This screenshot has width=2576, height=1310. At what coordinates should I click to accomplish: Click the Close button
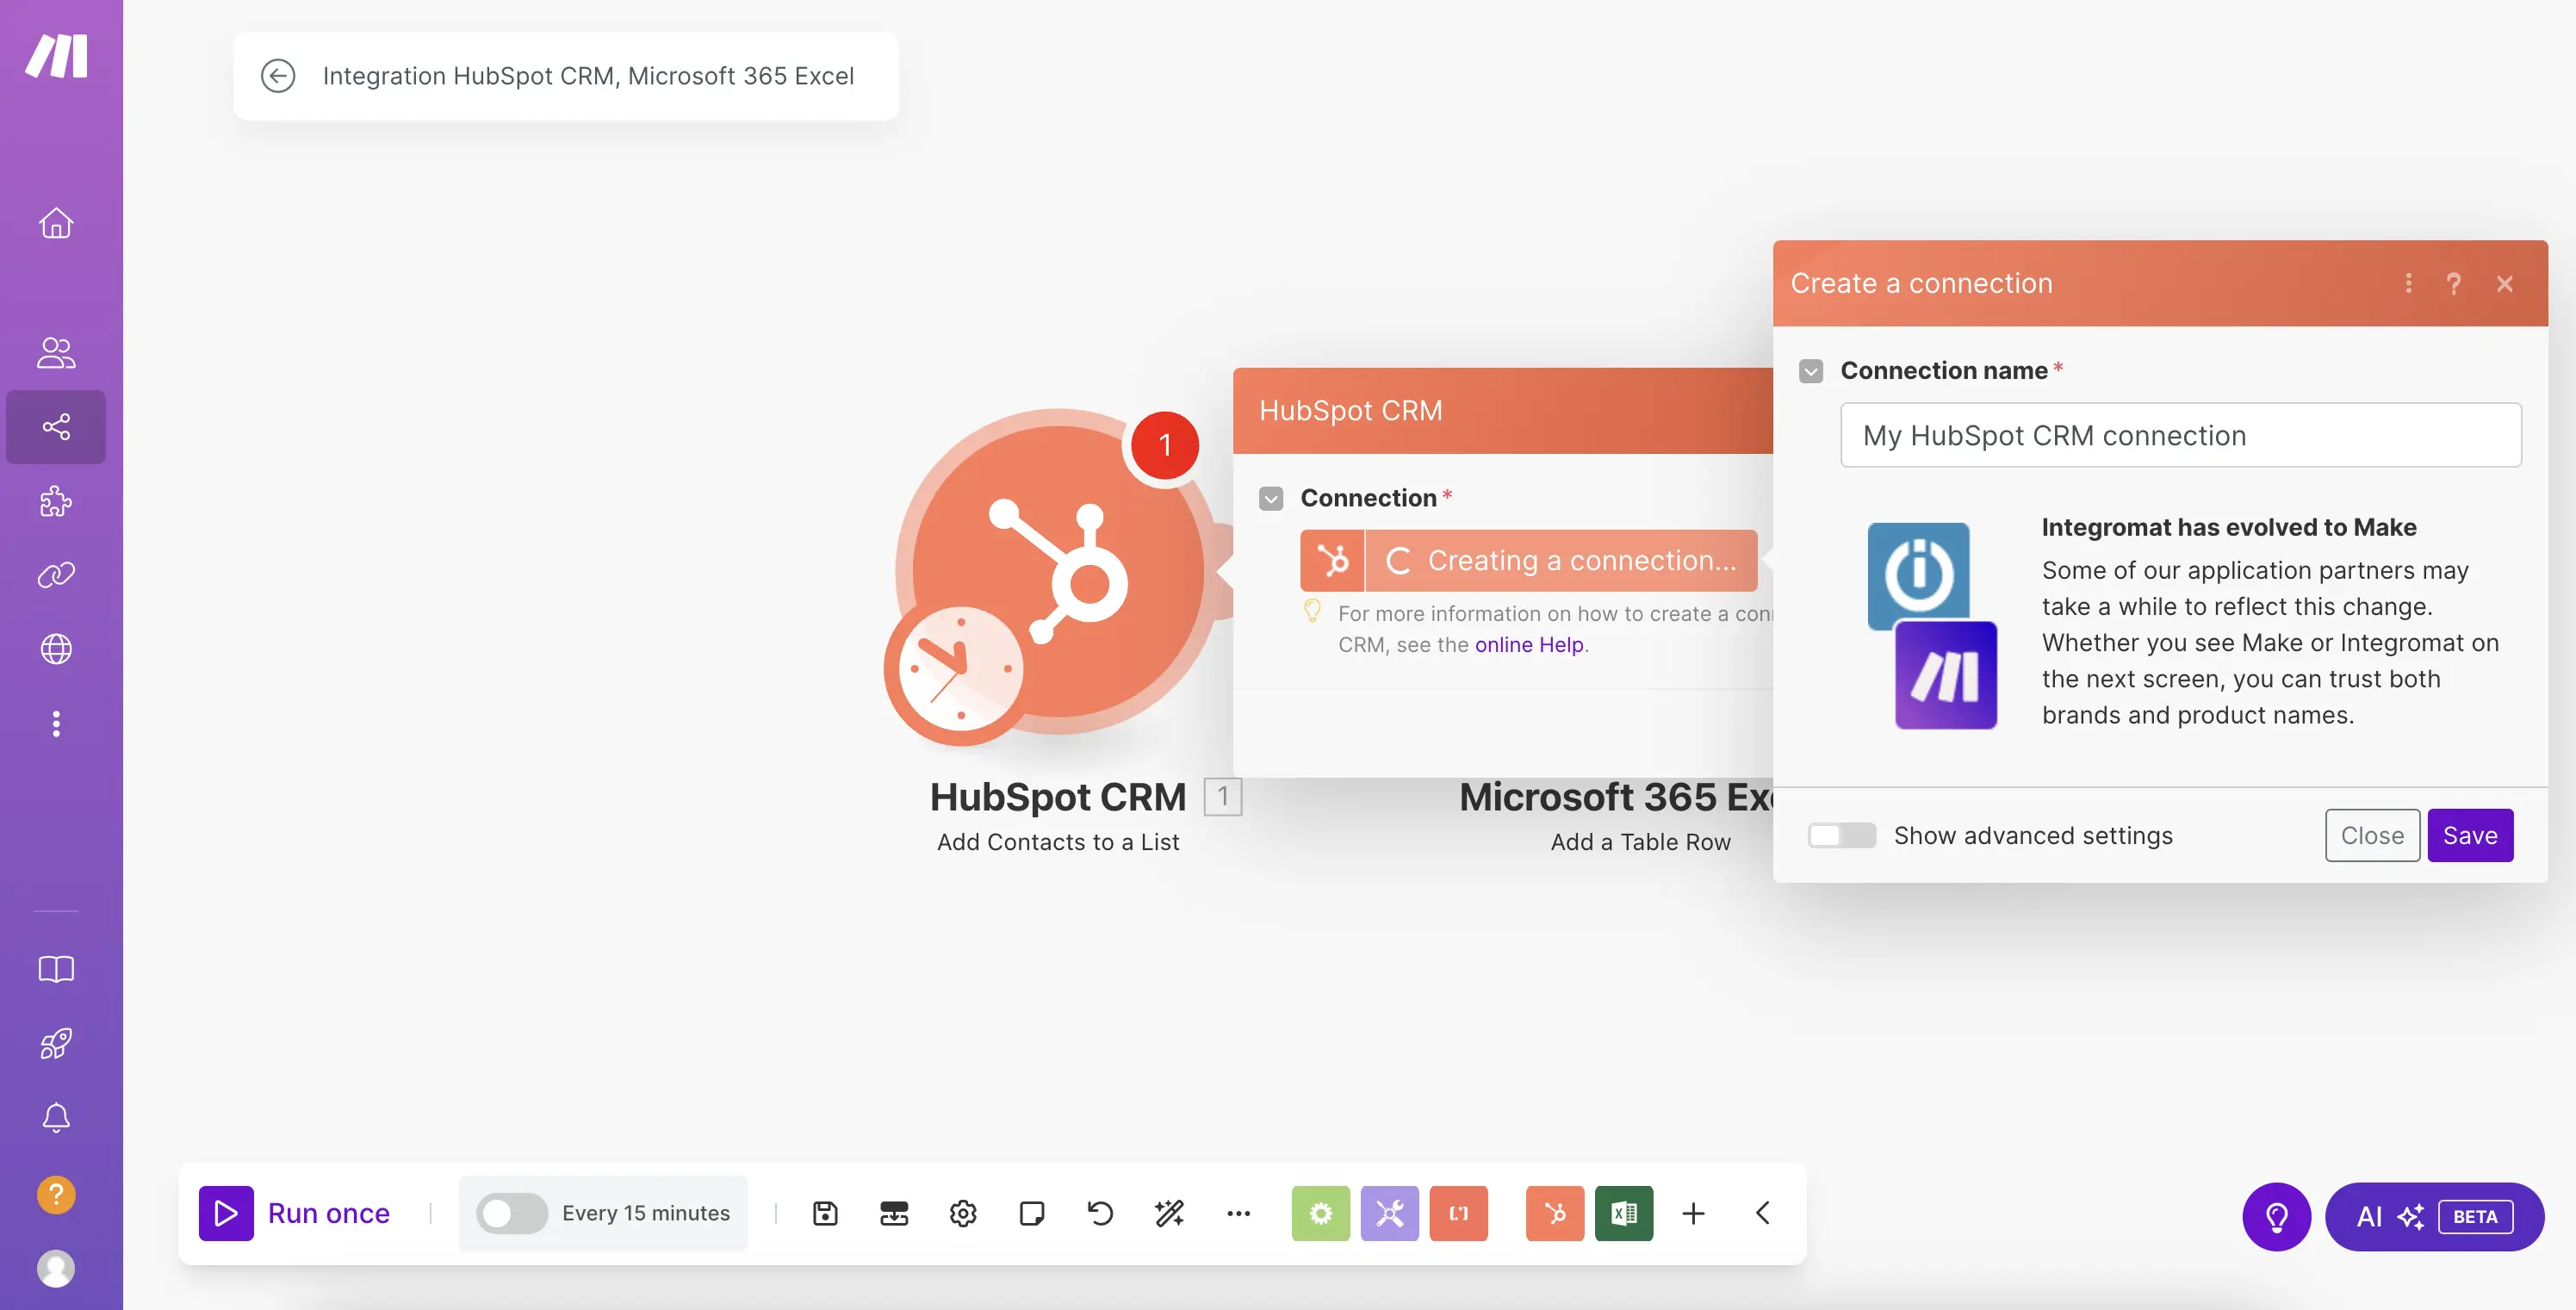click(2372, 835)
